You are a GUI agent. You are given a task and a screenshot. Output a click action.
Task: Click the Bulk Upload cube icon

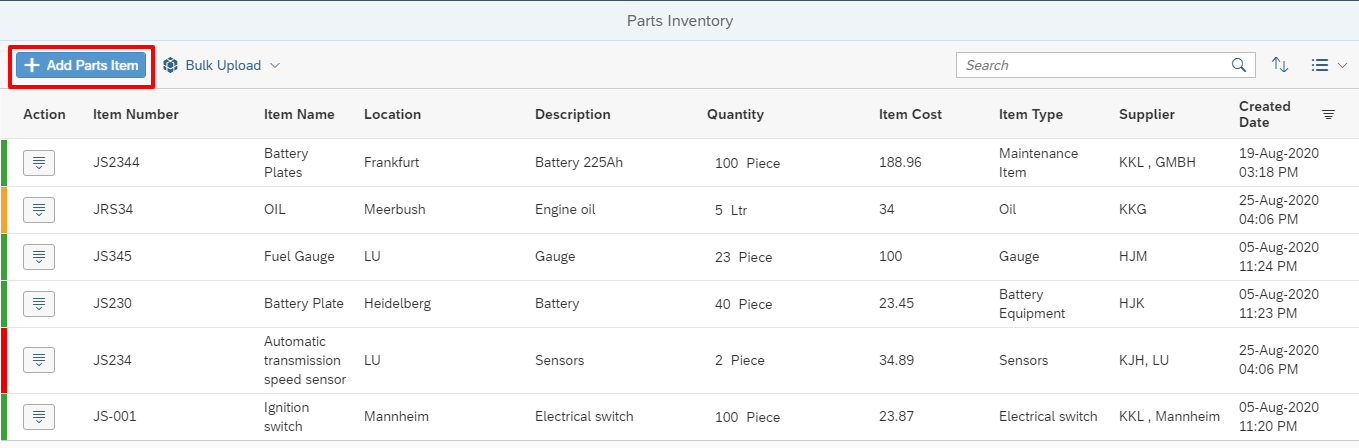(x=170, y=65)
